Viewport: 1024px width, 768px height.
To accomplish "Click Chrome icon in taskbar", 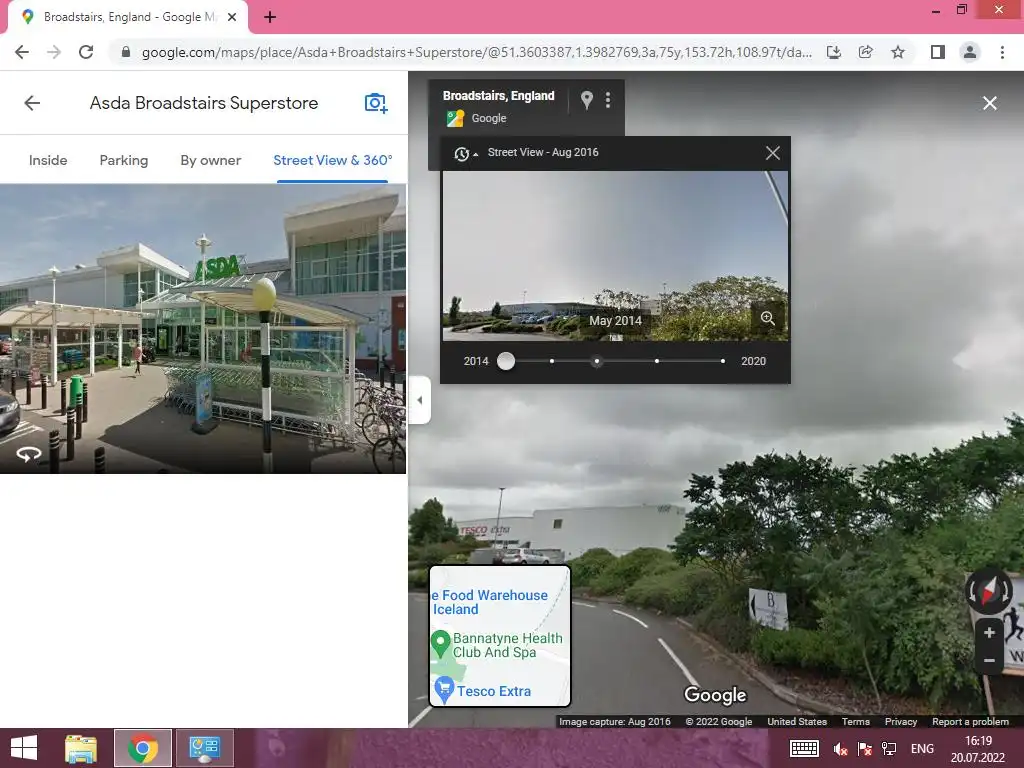I will [x=143, y=748].
